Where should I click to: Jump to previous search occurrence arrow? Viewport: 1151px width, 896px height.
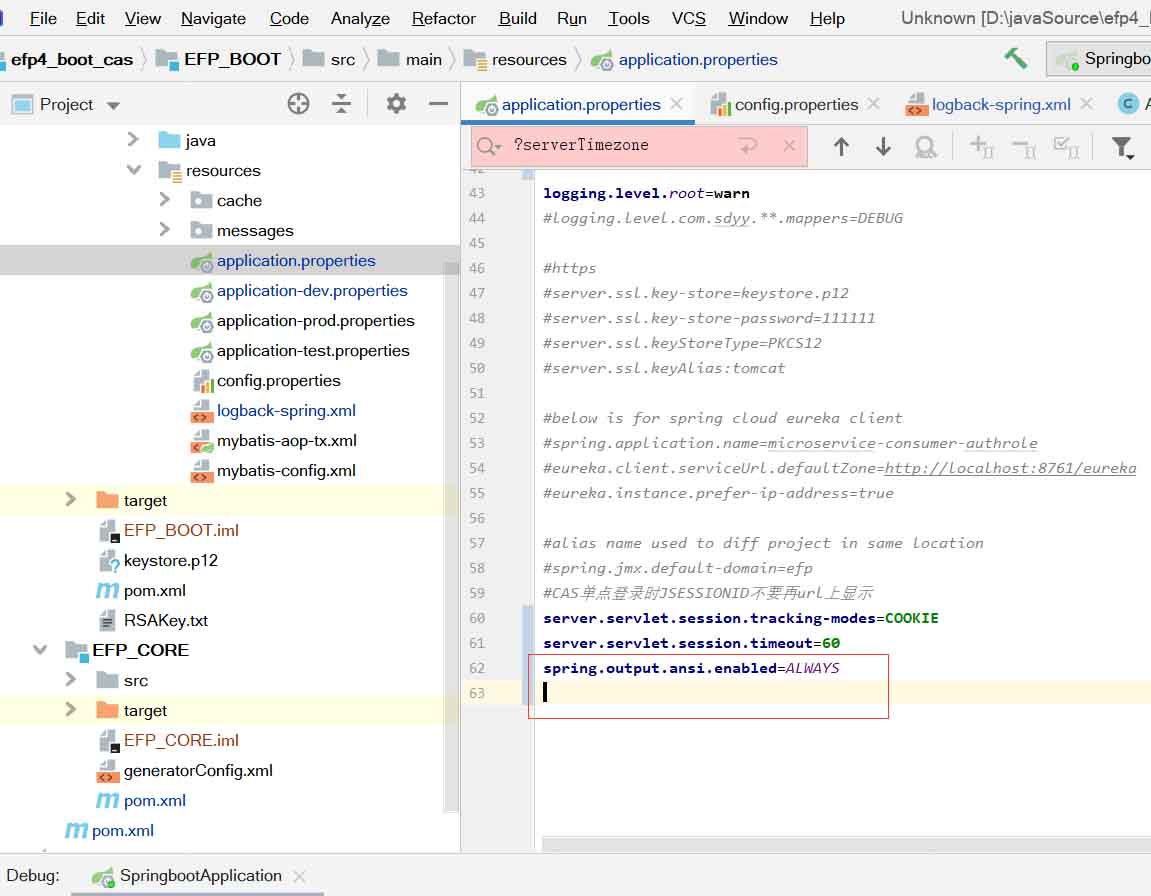click(x=841, y=147)
